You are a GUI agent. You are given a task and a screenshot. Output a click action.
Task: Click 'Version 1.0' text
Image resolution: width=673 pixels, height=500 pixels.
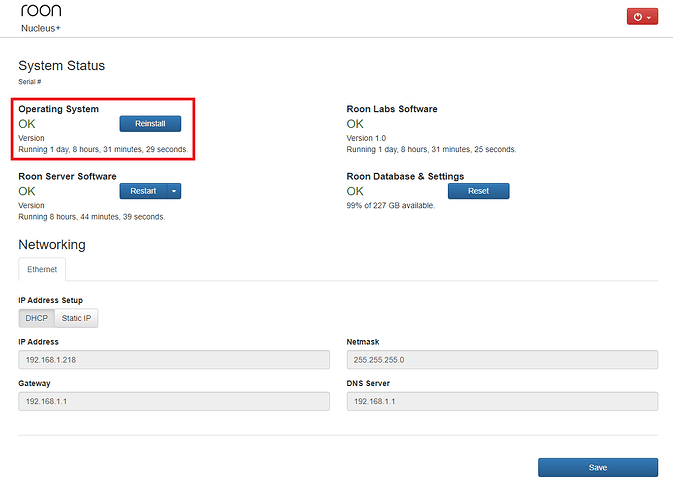pos(366,138)
